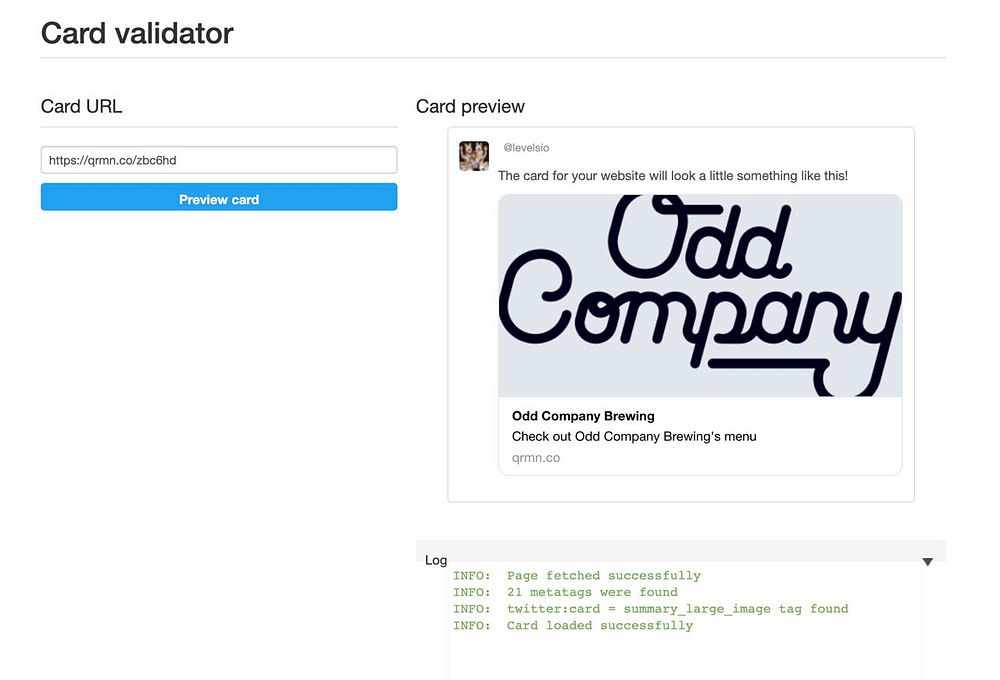1000x680 pixels.
Task: Click the Card URL section heading
Action: point(81,107)
